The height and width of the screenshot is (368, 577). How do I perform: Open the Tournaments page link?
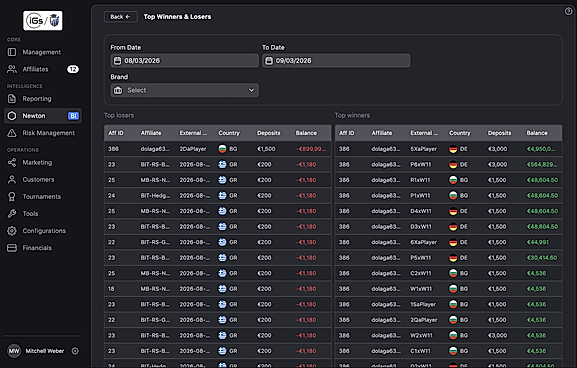[43, 197]
